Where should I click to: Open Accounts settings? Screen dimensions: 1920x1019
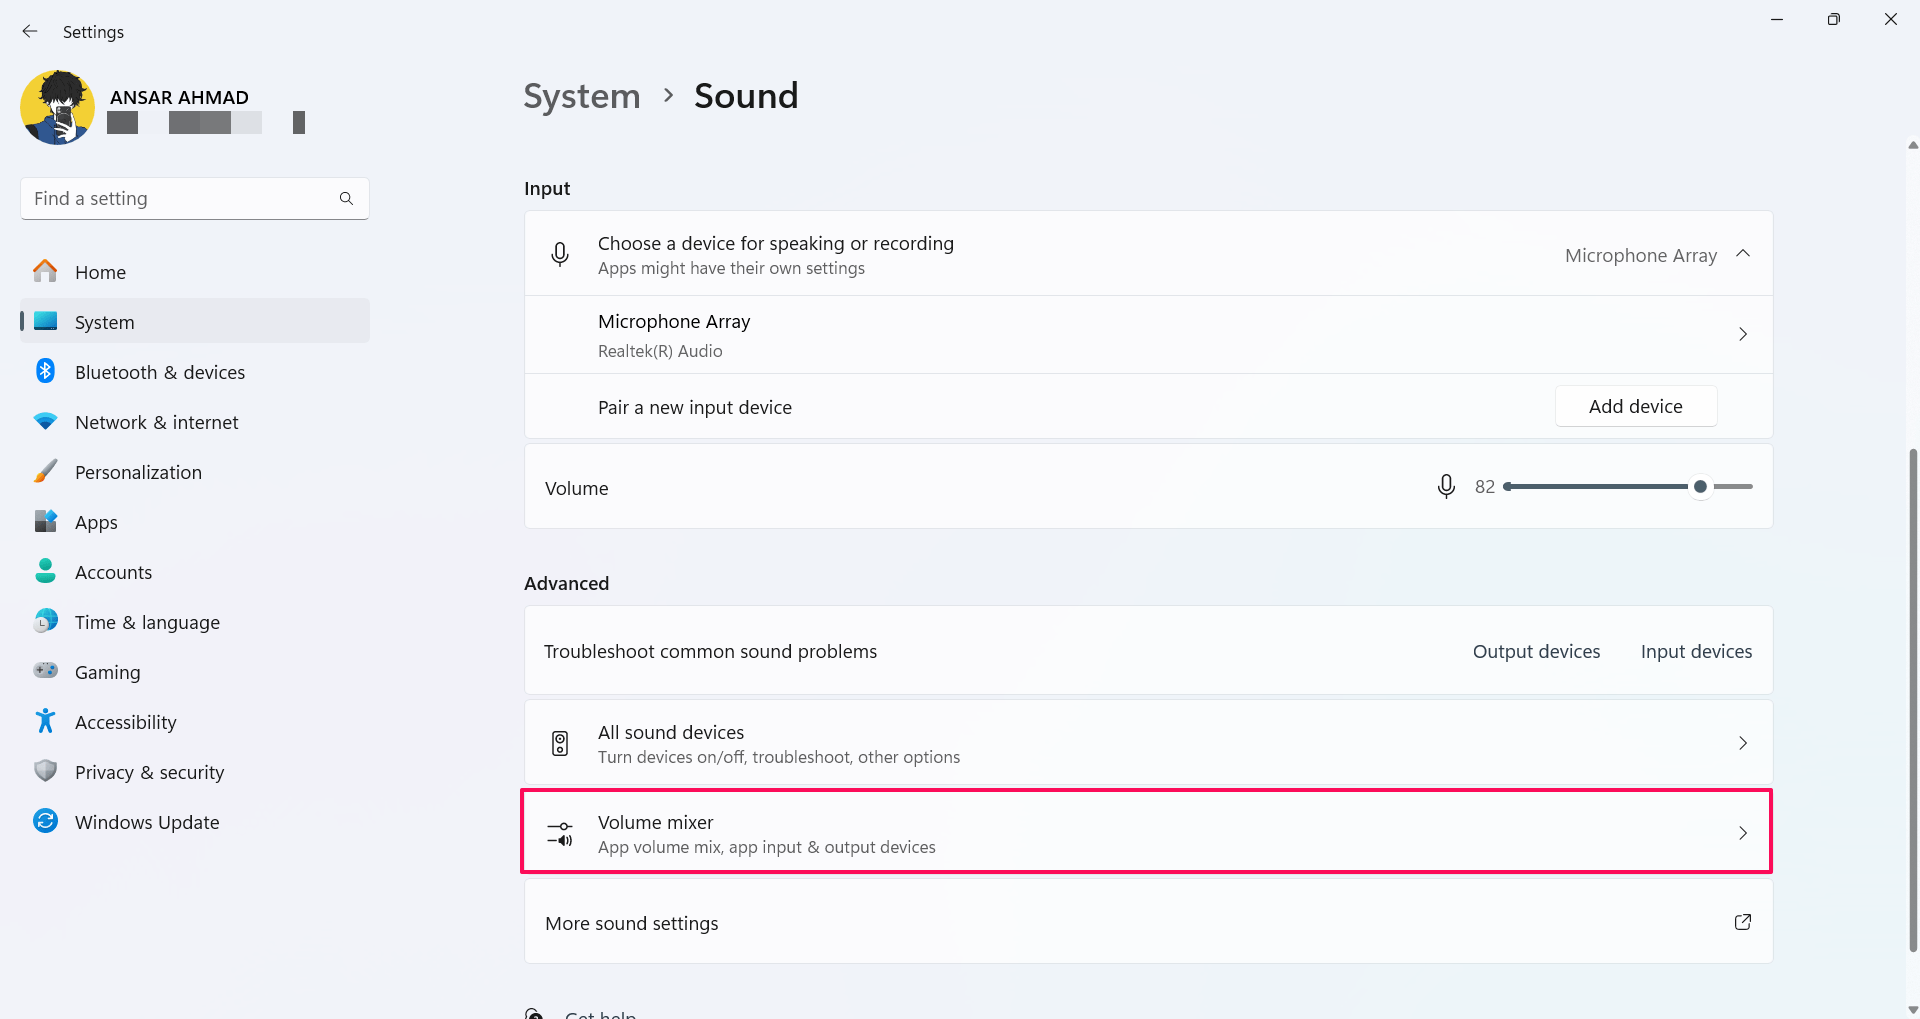coord(195,572)
